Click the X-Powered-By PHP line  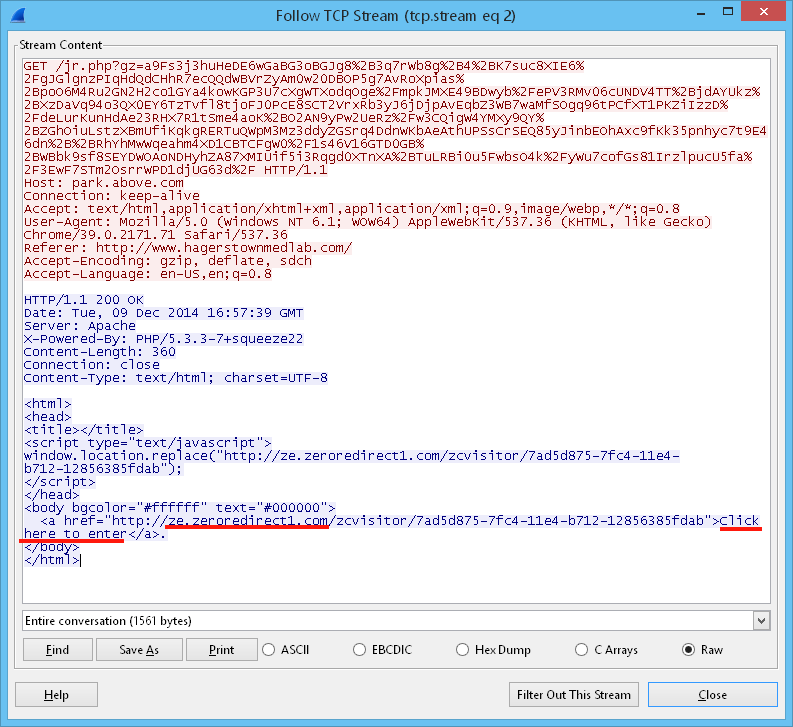pos(163,338)
